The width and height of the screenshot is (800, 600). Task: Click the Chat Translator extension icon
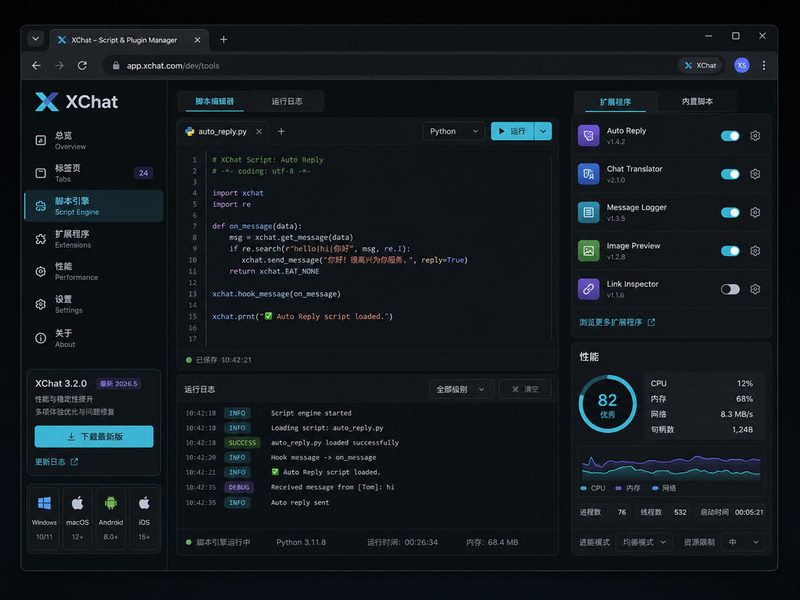click(588, 174)
